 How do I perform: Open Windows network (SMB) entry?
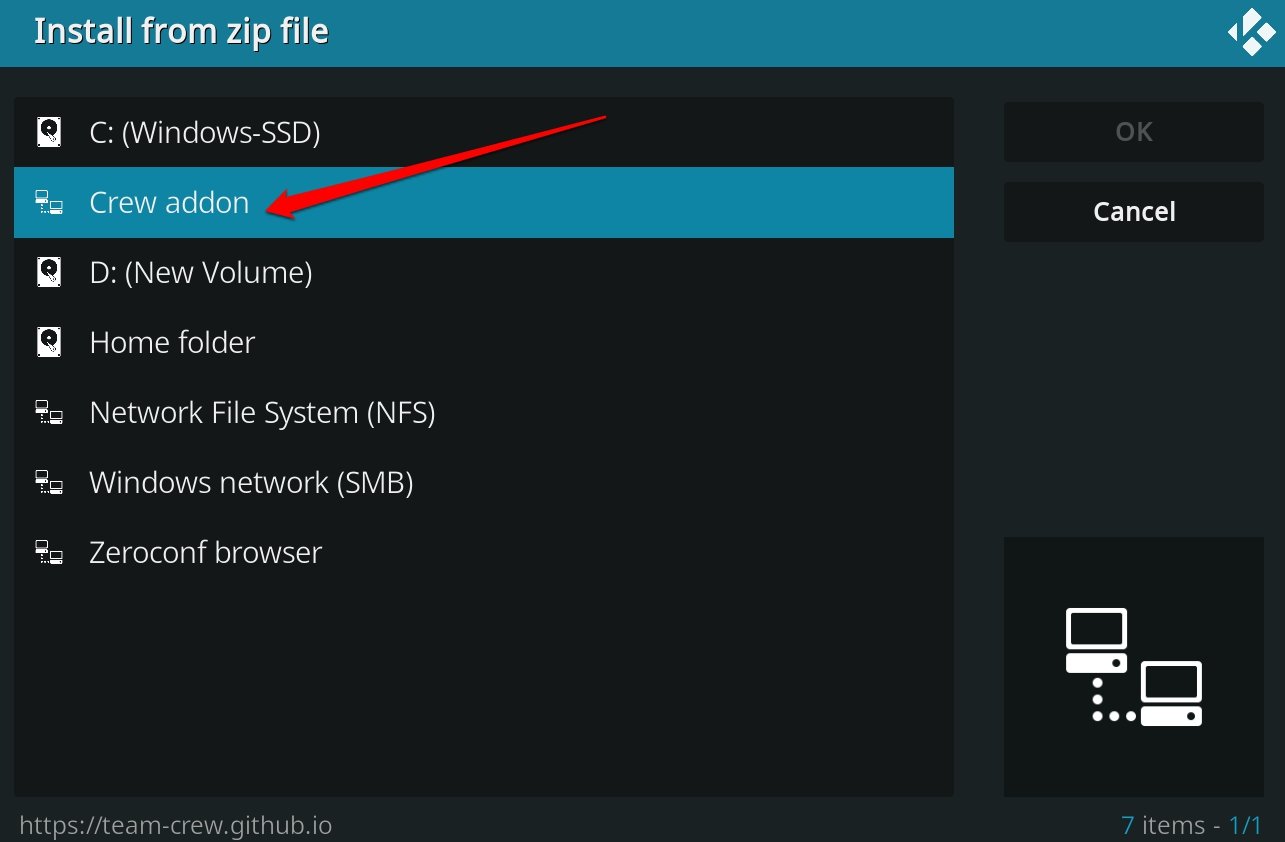[x=484, y=482]
